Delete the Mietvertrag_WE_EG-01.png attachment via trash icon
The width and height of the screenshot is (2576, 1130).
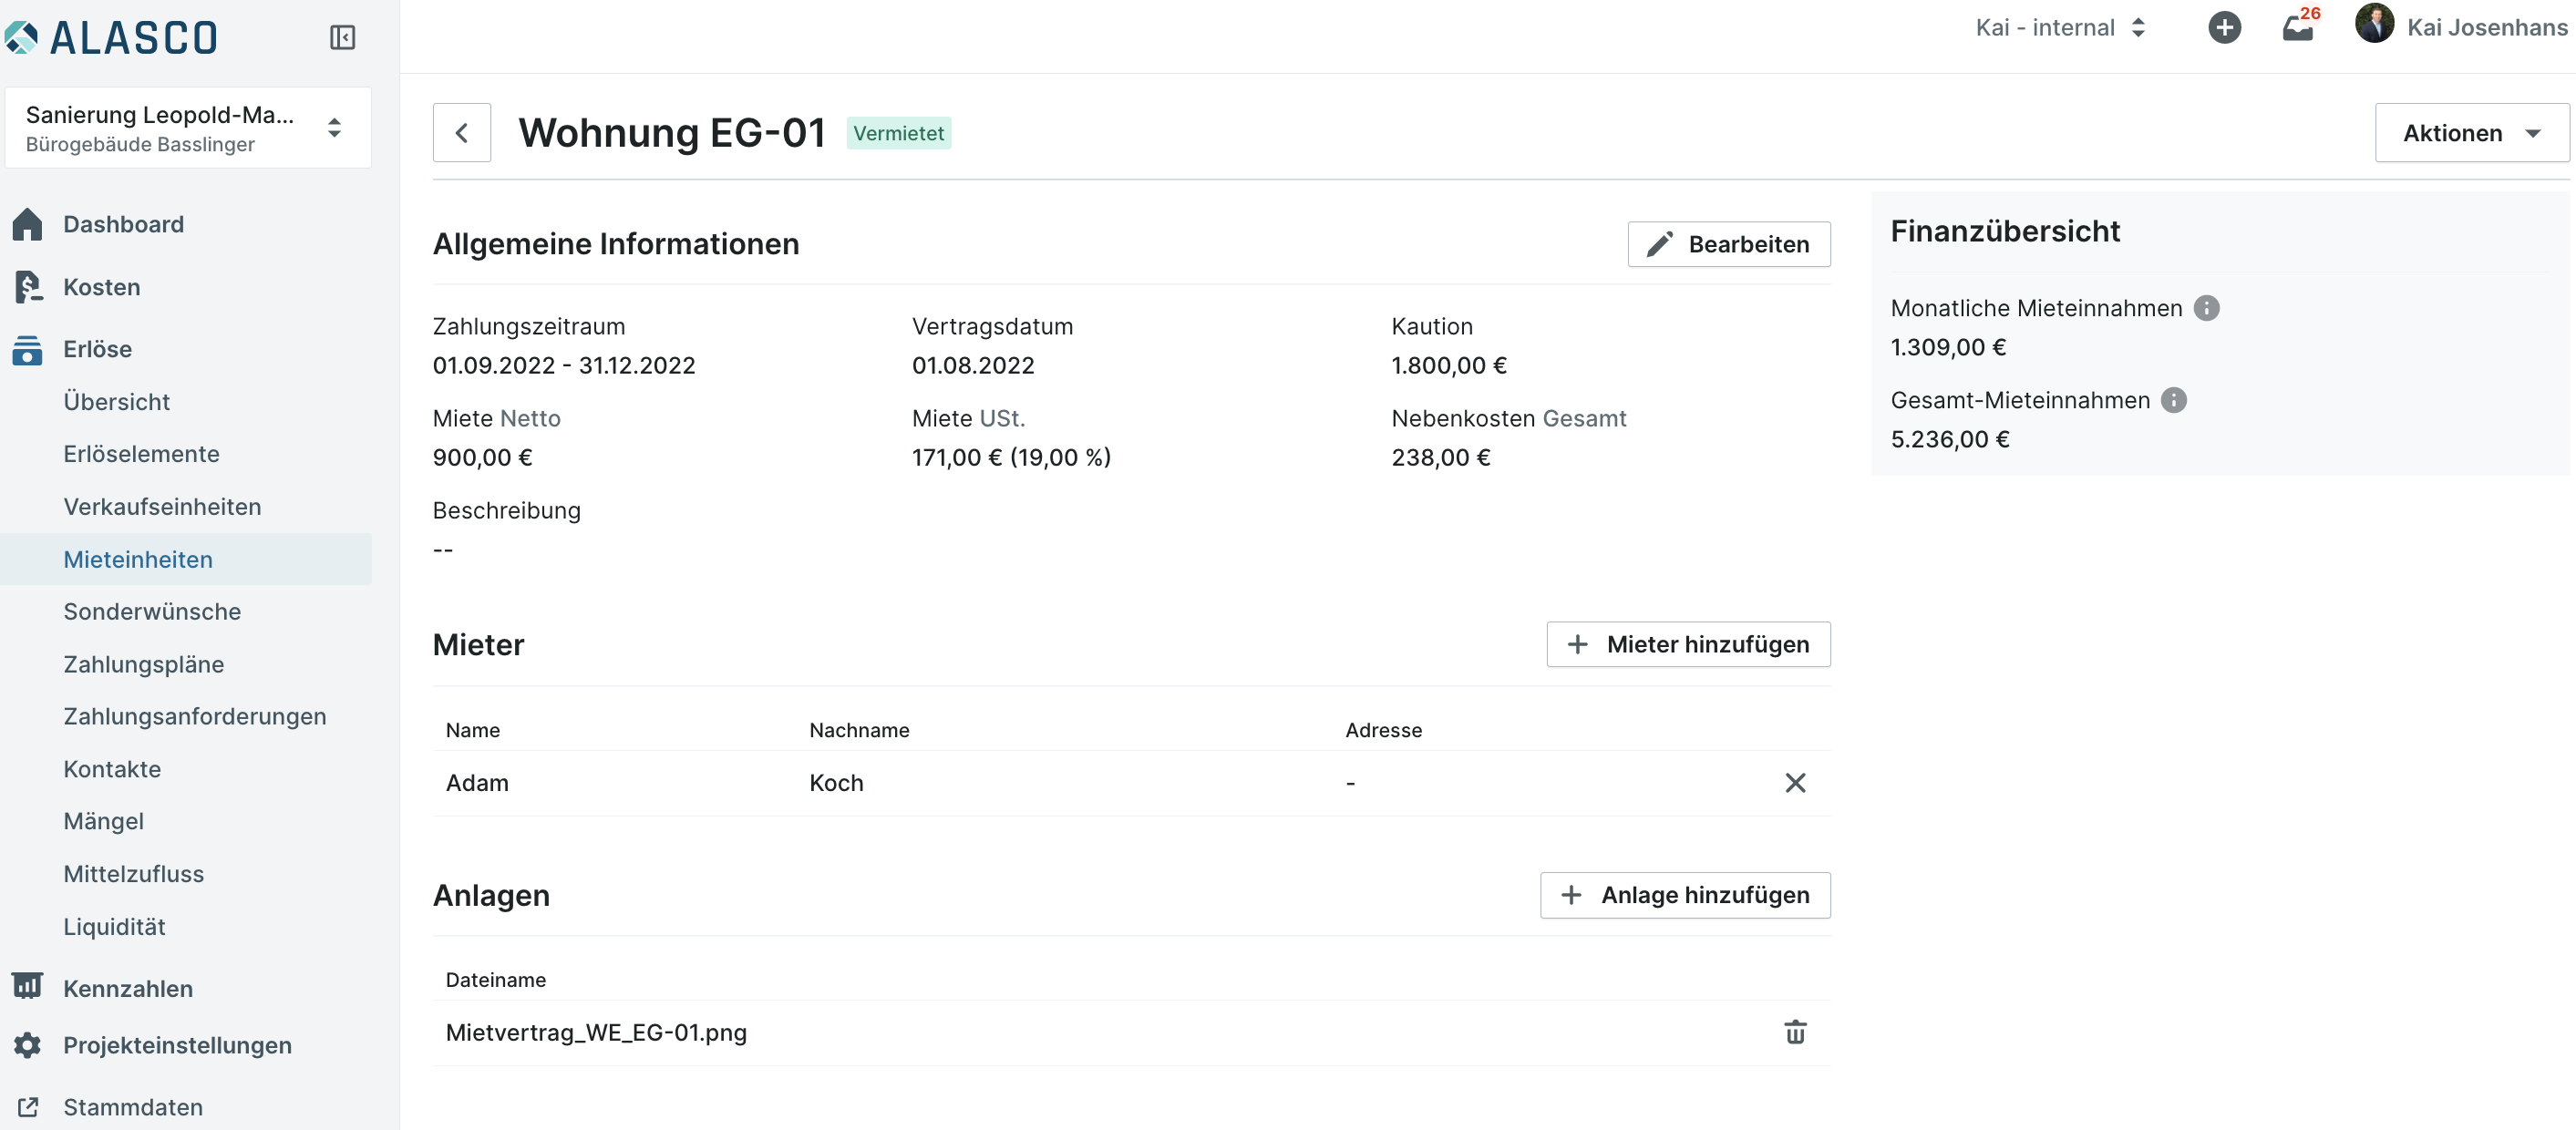tap(1795, 1032)
